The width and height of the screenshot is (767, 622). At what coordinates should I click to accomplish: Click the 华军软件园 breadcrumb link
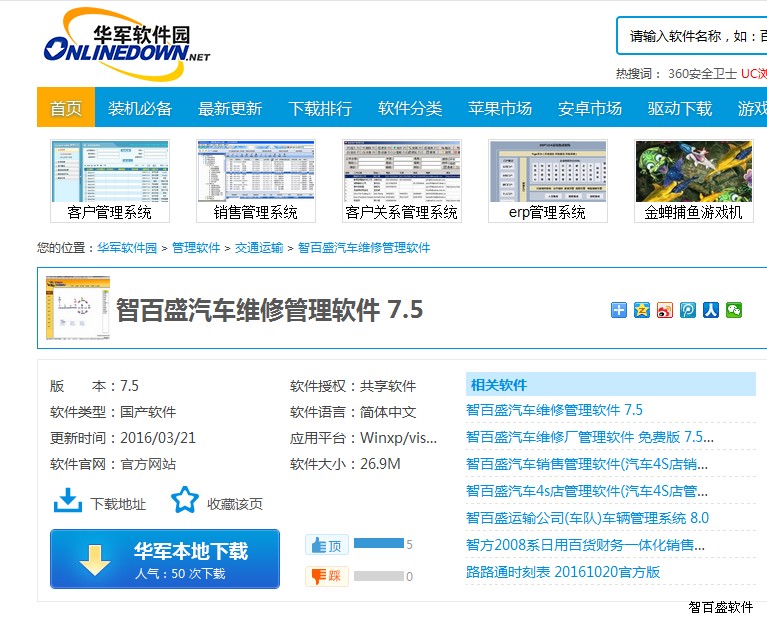coord(127,248)
